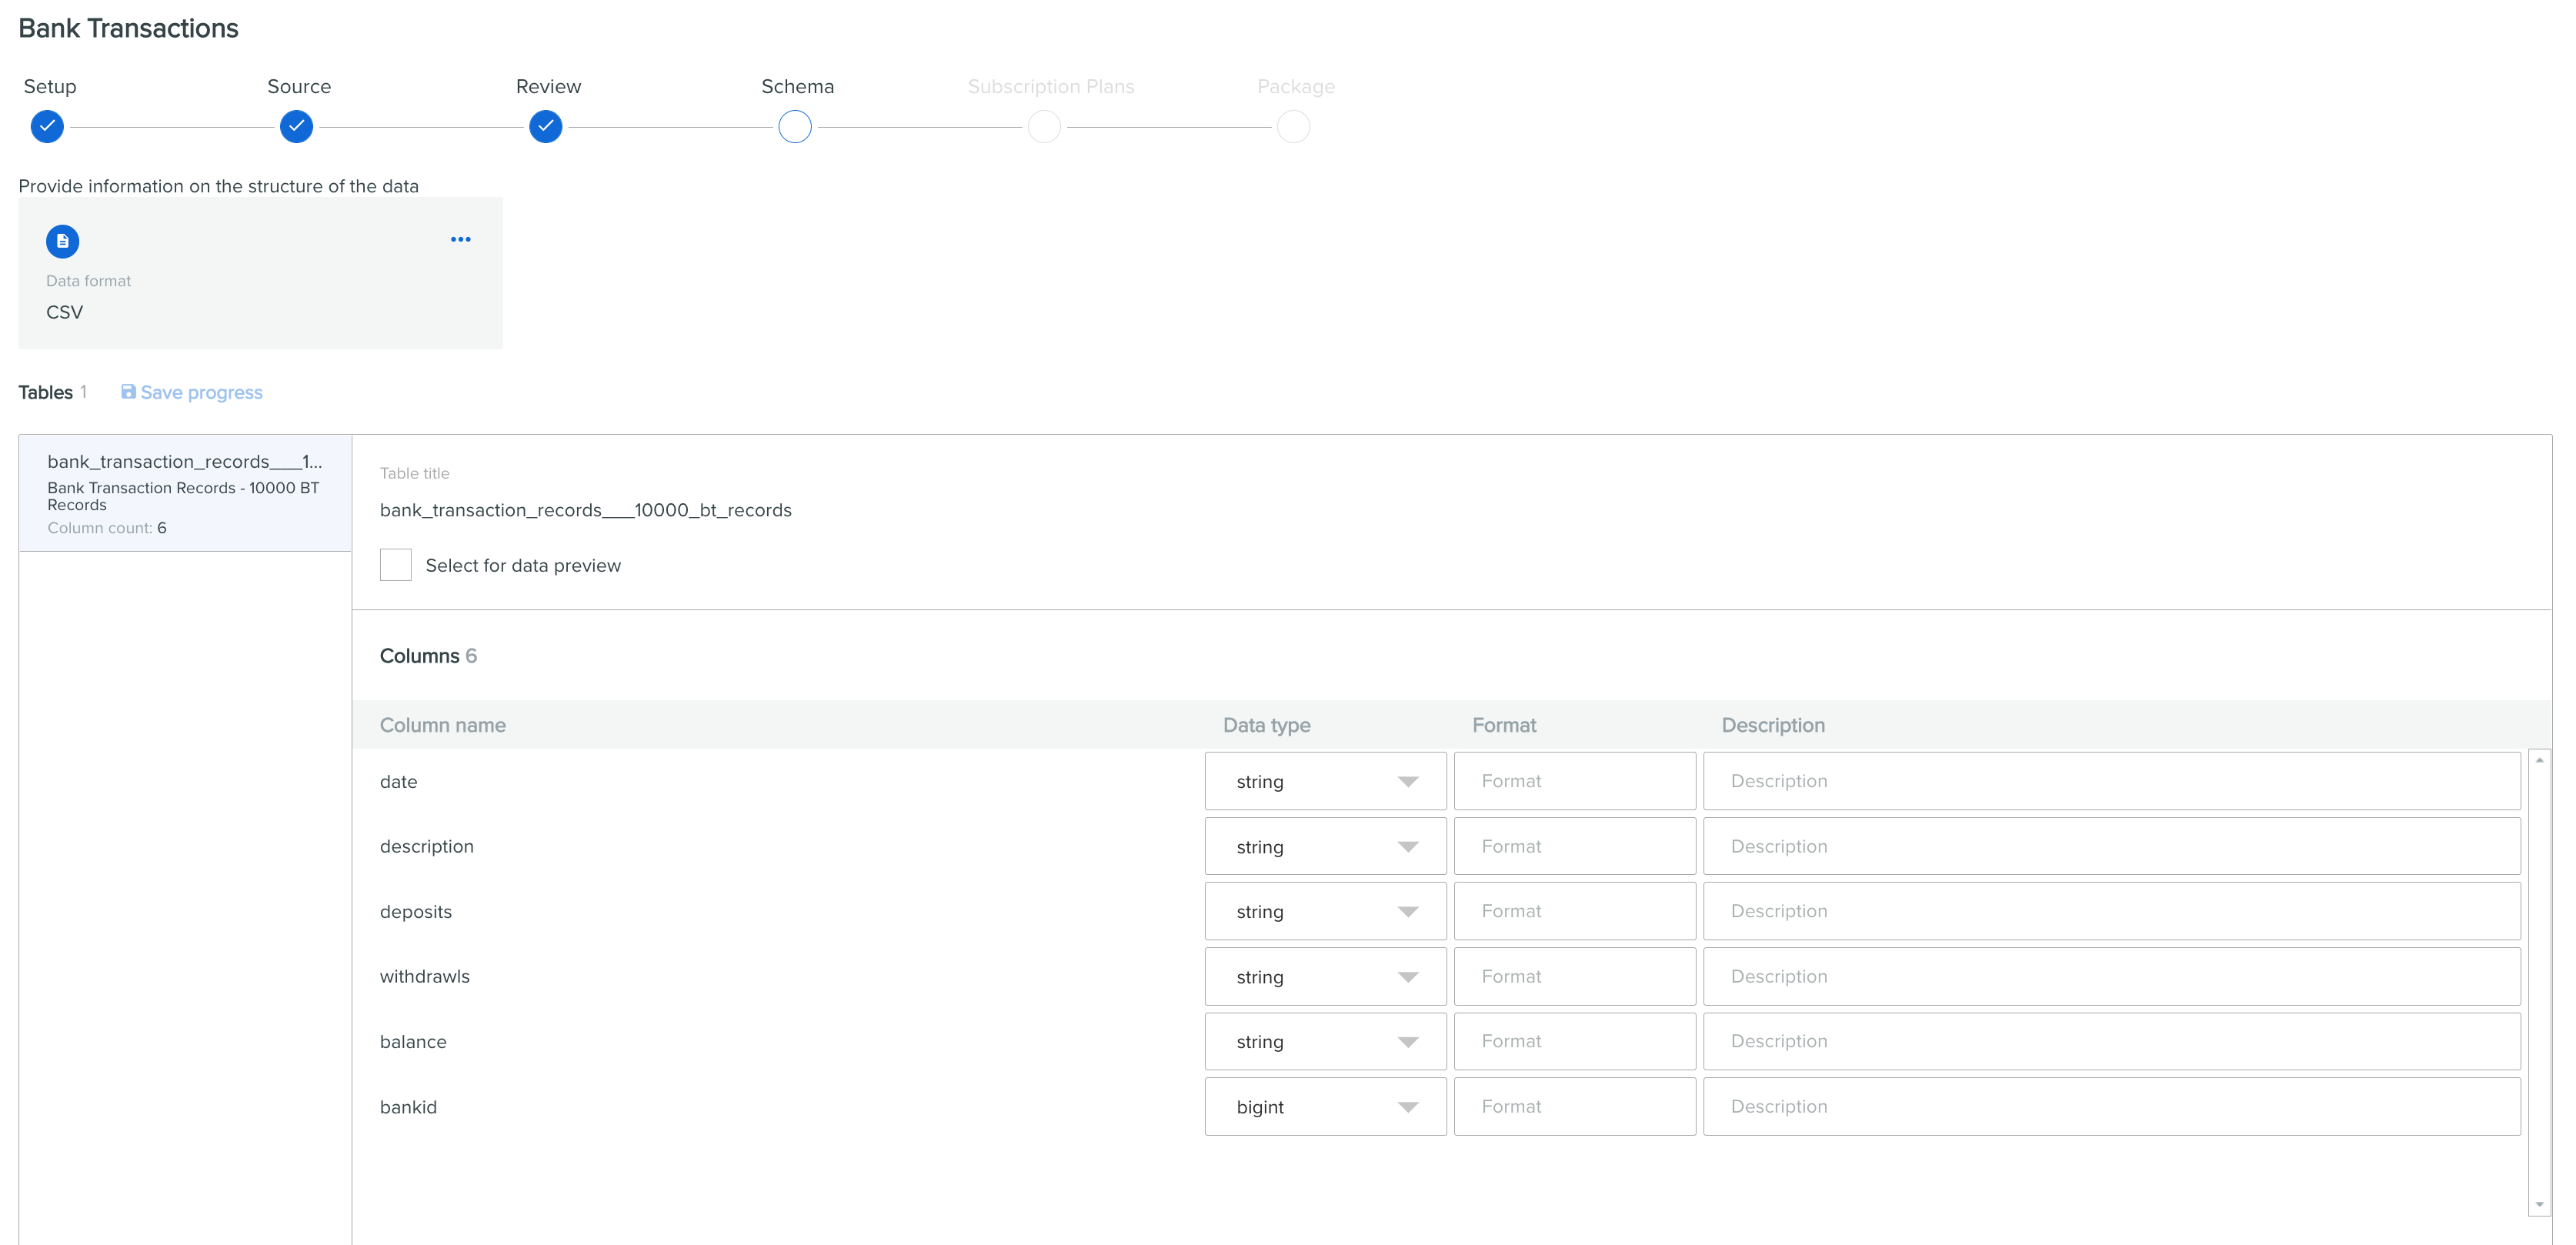Go to the Setup step label
Viewport: 2576px width, 1245px height.
tap(50, 86)
